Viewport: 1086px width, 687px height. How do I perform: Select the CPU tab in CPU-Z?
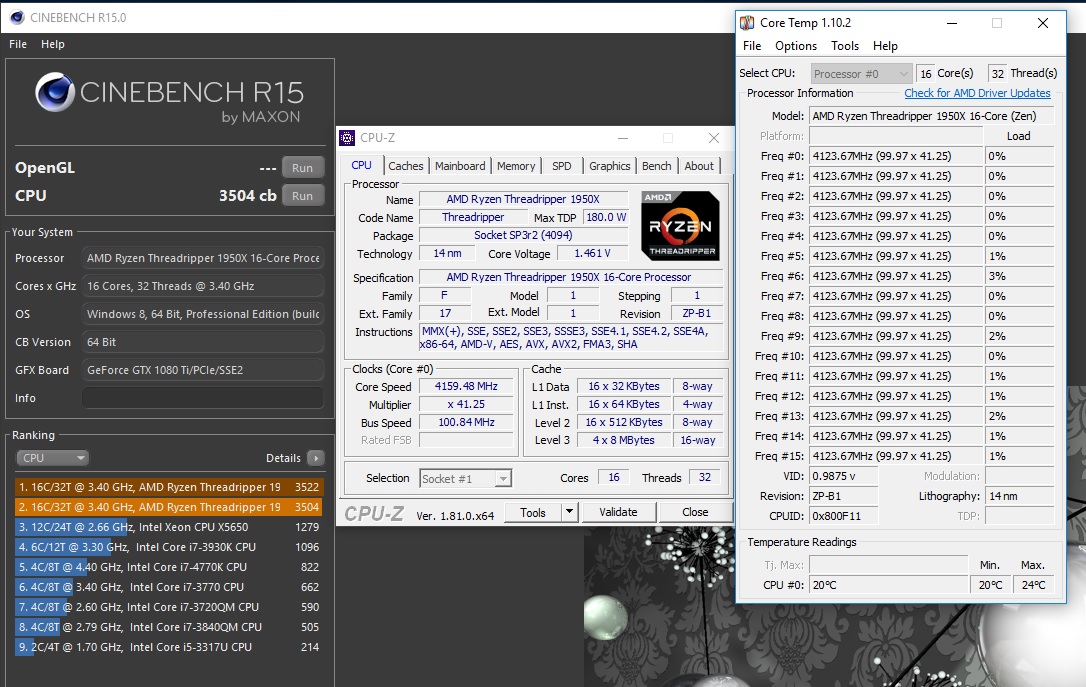362,166
